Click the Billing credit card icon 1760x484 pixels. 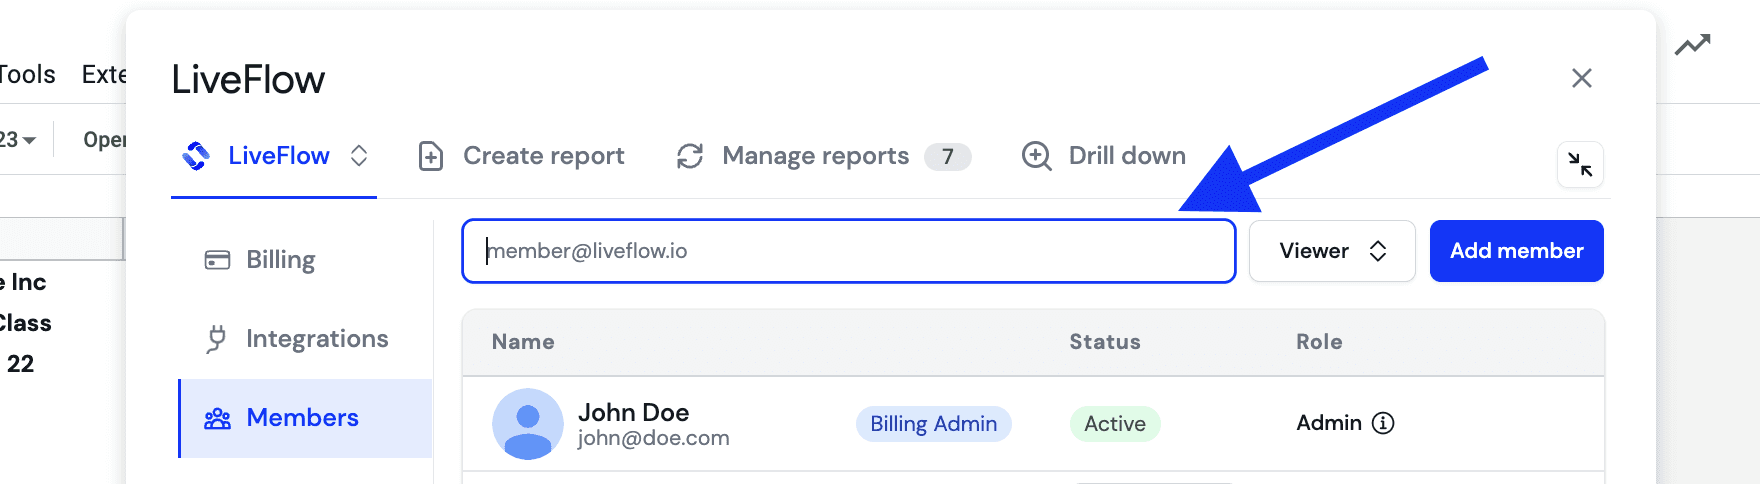tap(217, 260)
